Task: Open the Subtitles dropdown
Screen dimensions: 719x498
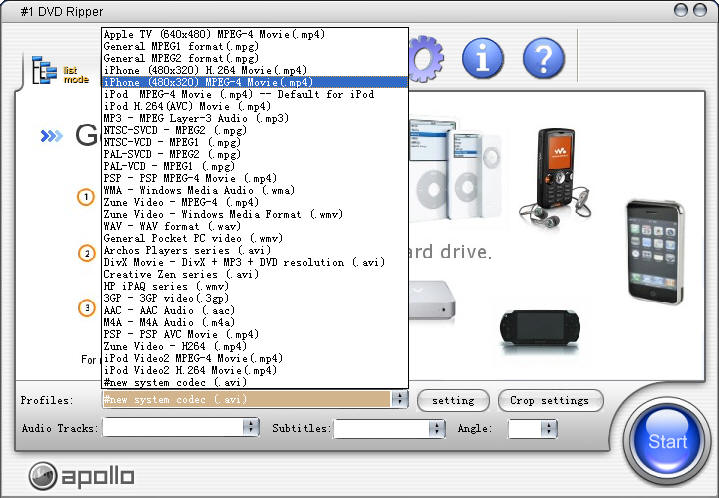Action: (437, 429)
